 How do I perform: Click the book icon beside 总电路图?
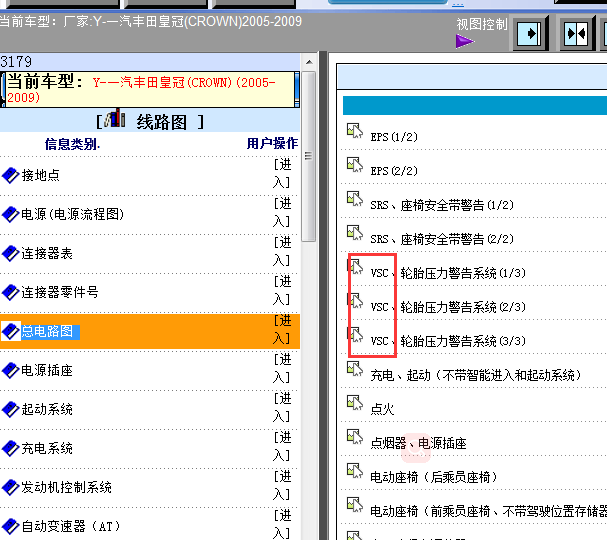click(x=10, y=331)
